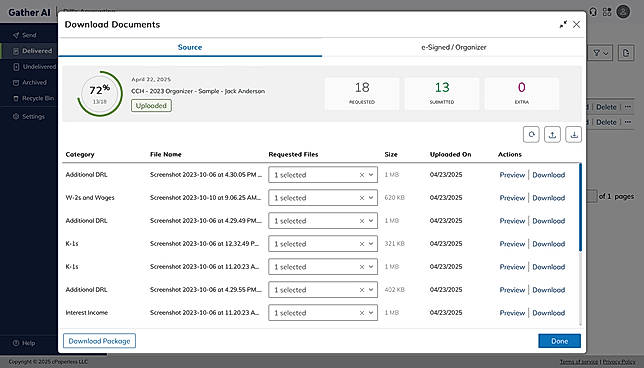Collapse the dialog with the shrink arrows icon
The width and height of the screenshot is (644, 368).
(x=563, y=25)
